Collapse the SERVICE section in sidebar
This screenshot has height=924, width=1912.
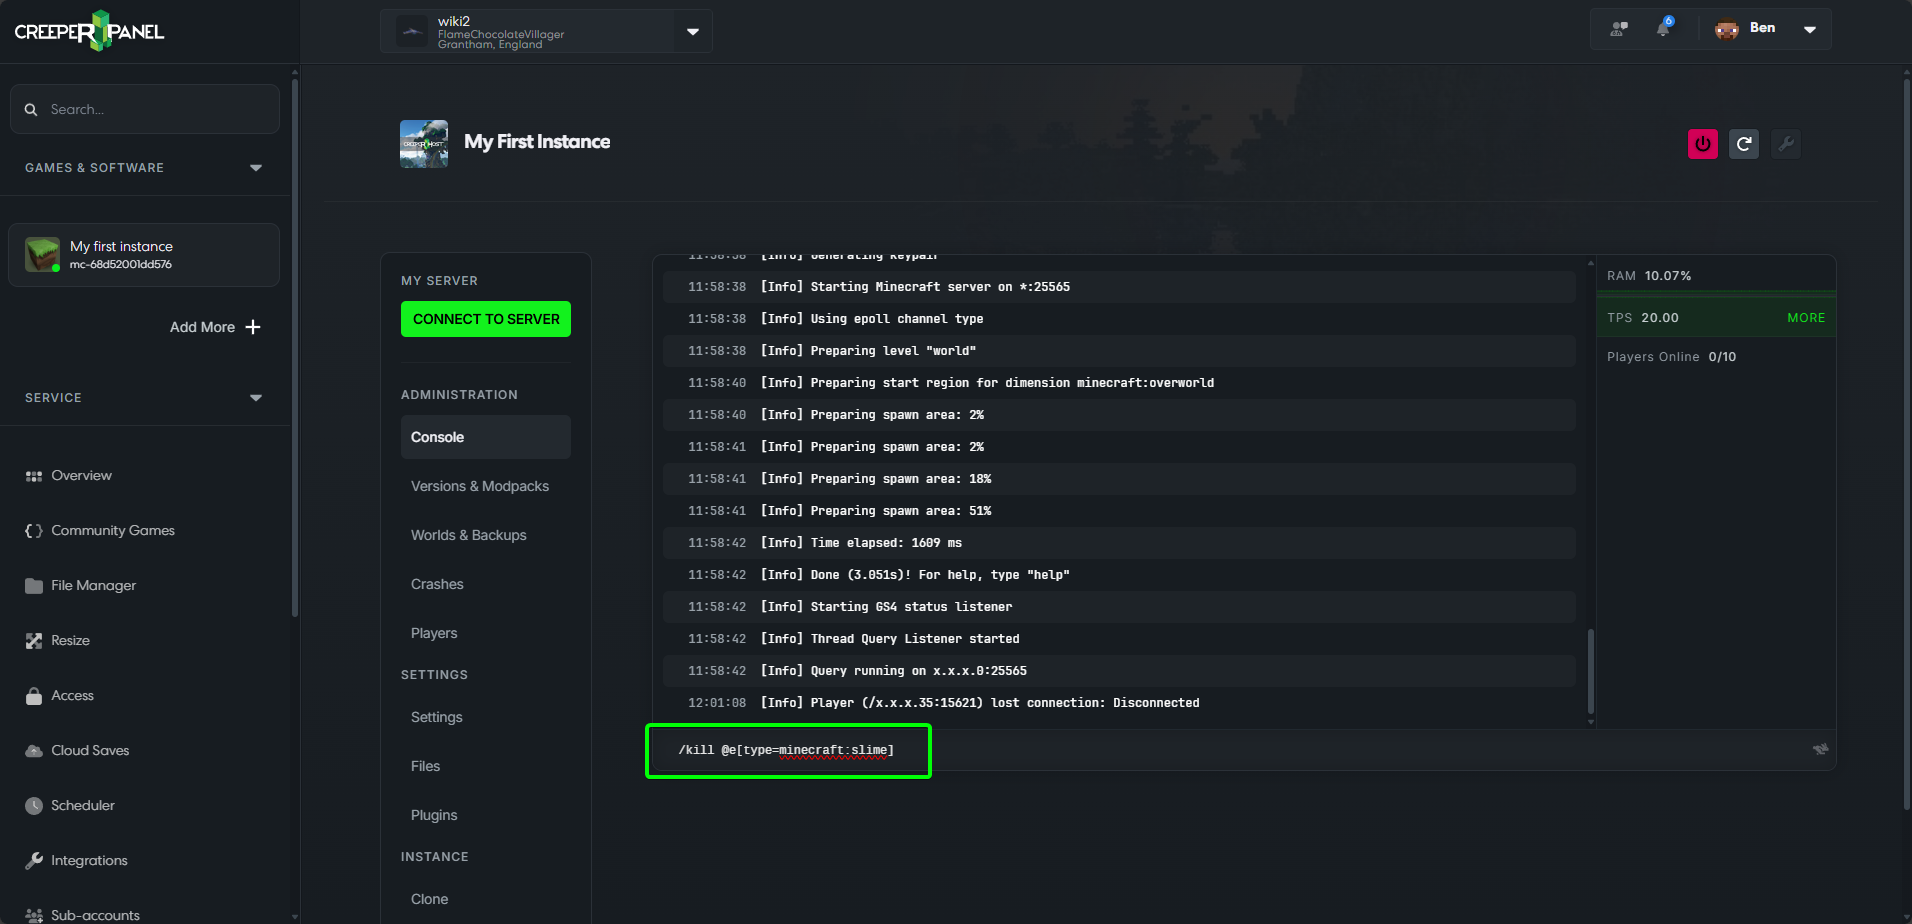coord(256,397)
